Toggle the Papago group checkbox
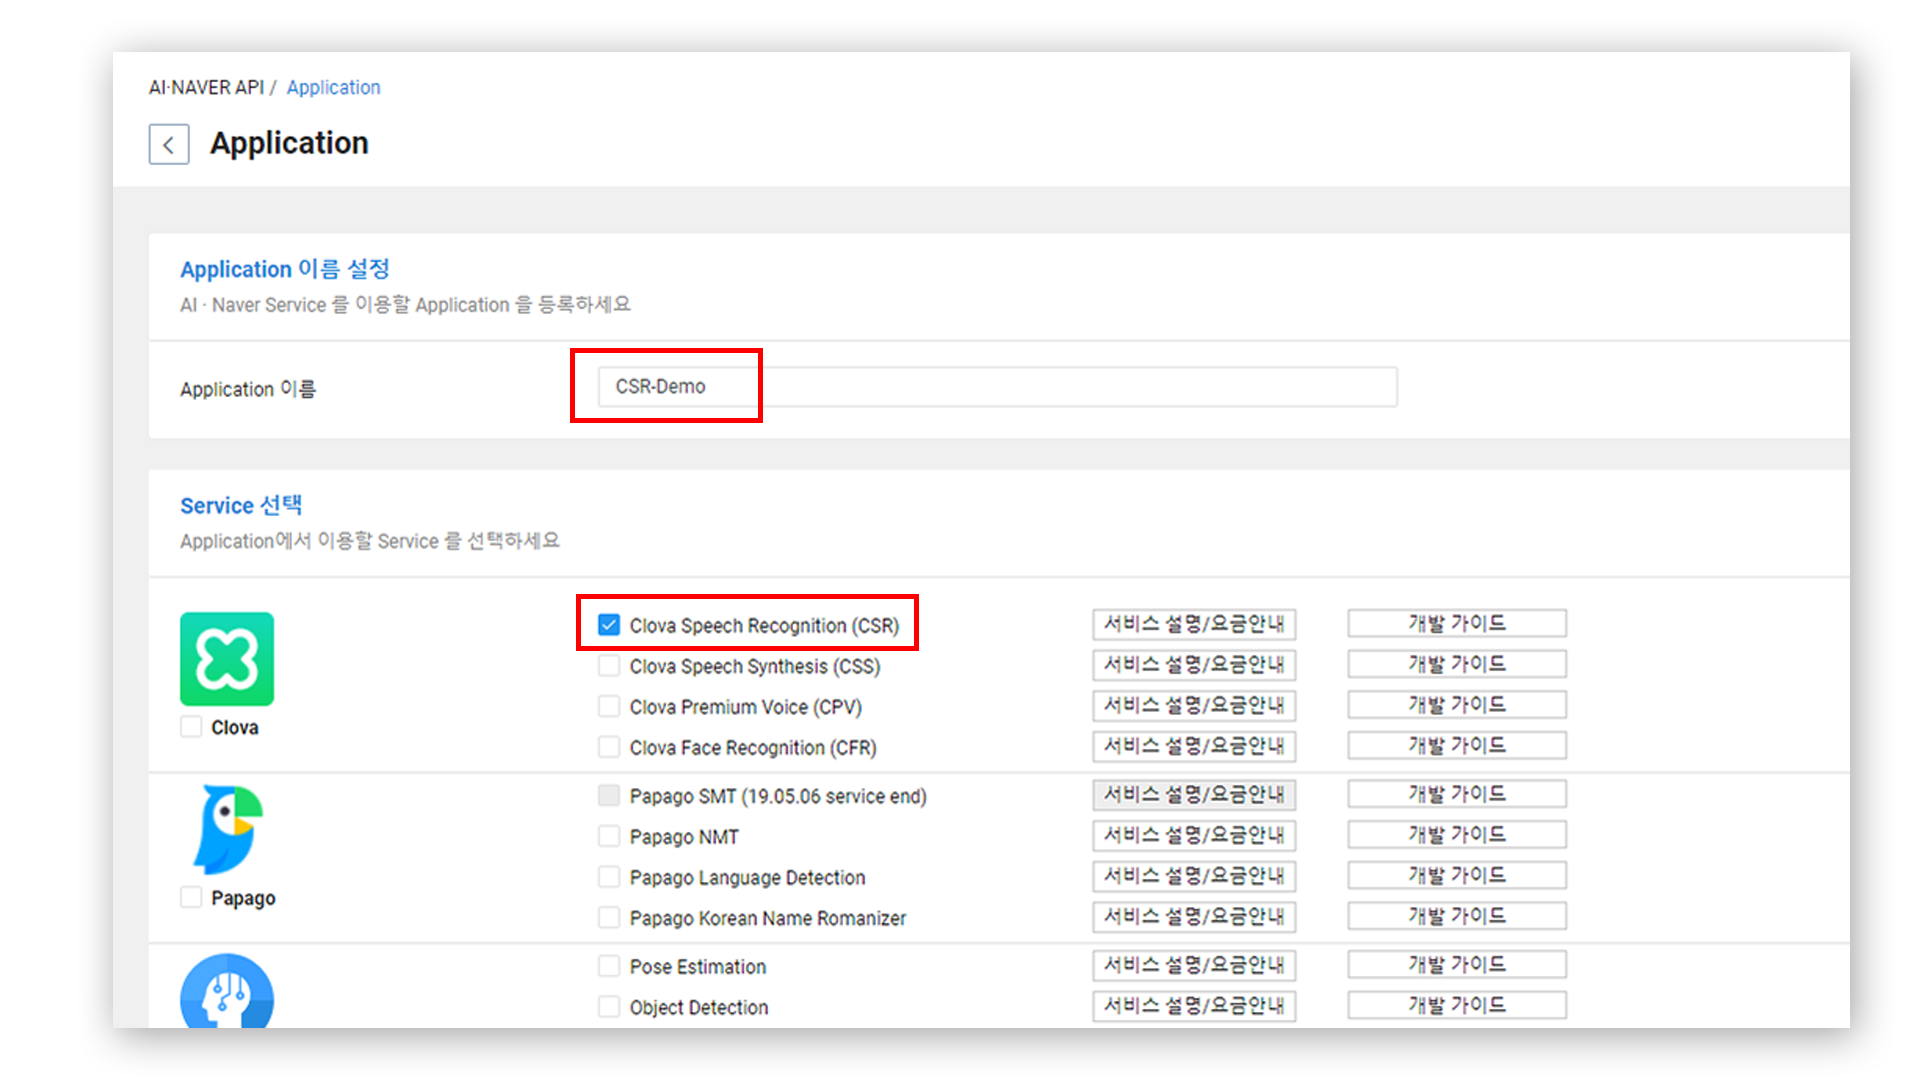The width and height of the screenshot is (1920, 1080). coord(191,897)
